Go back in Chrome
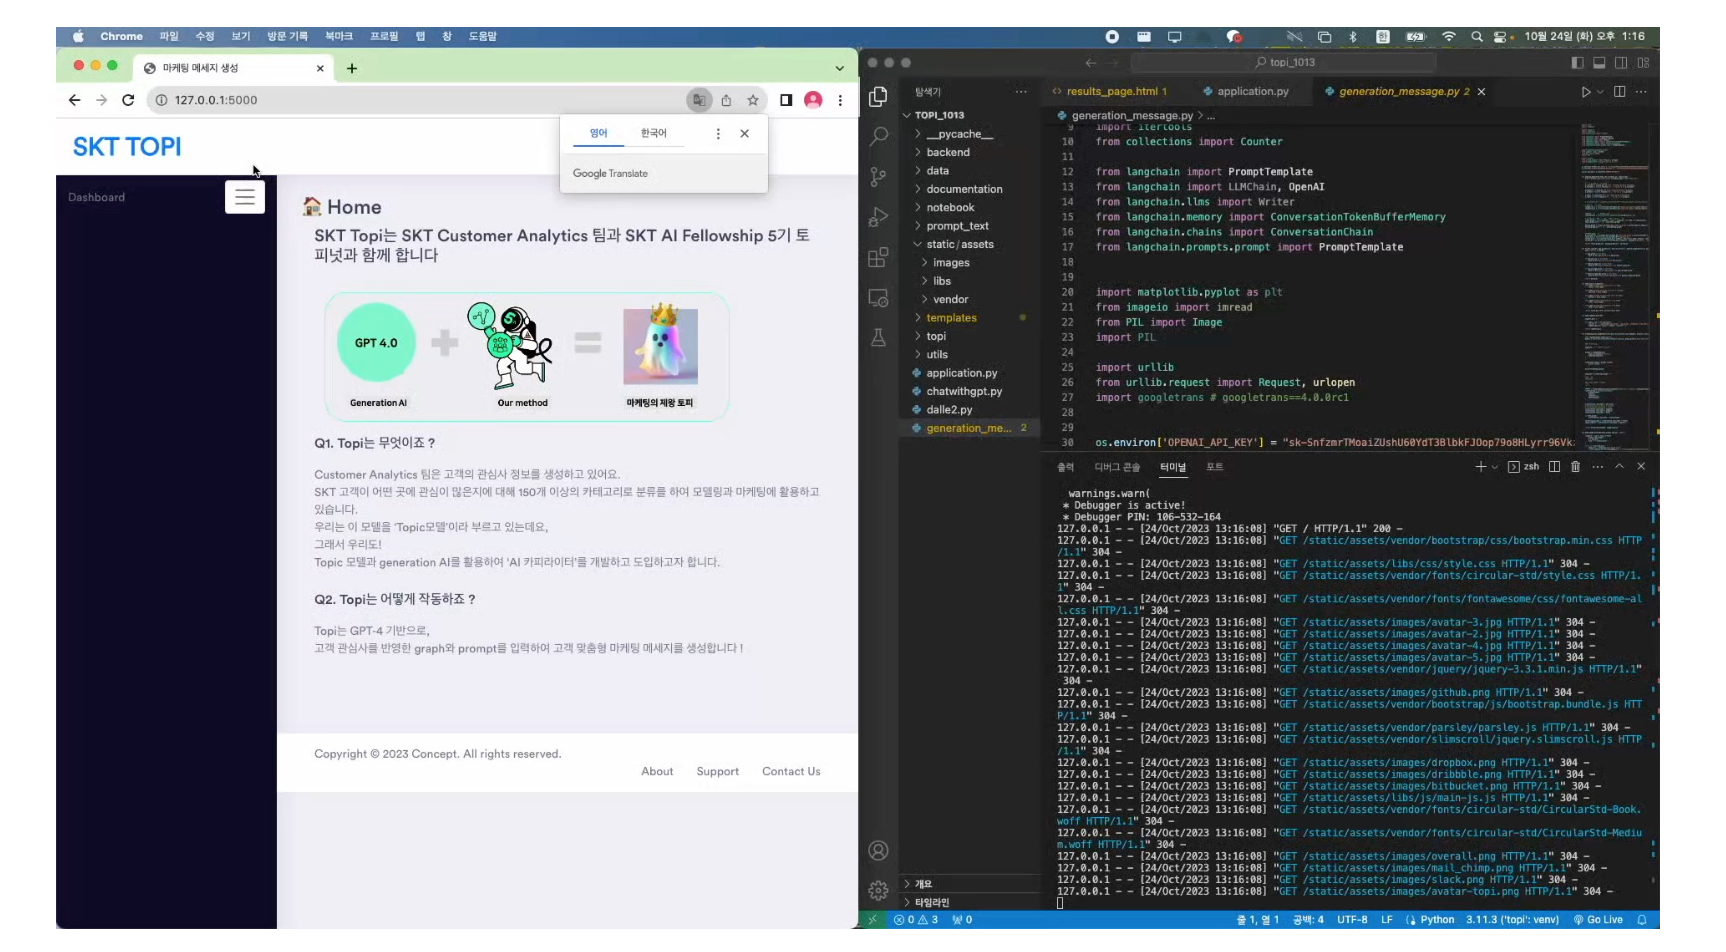 (74, 100)
